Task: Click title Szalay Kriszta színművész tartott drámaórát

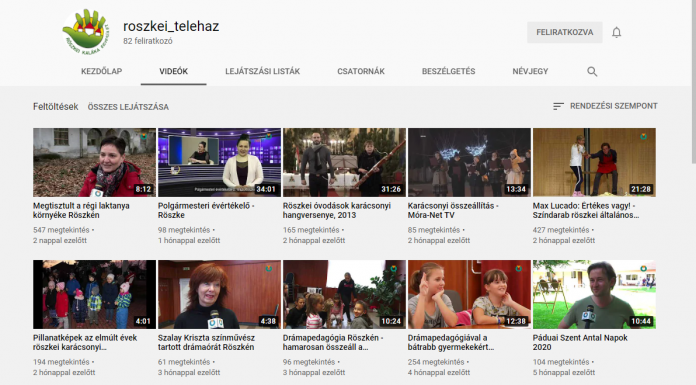Action: (206, 342)
